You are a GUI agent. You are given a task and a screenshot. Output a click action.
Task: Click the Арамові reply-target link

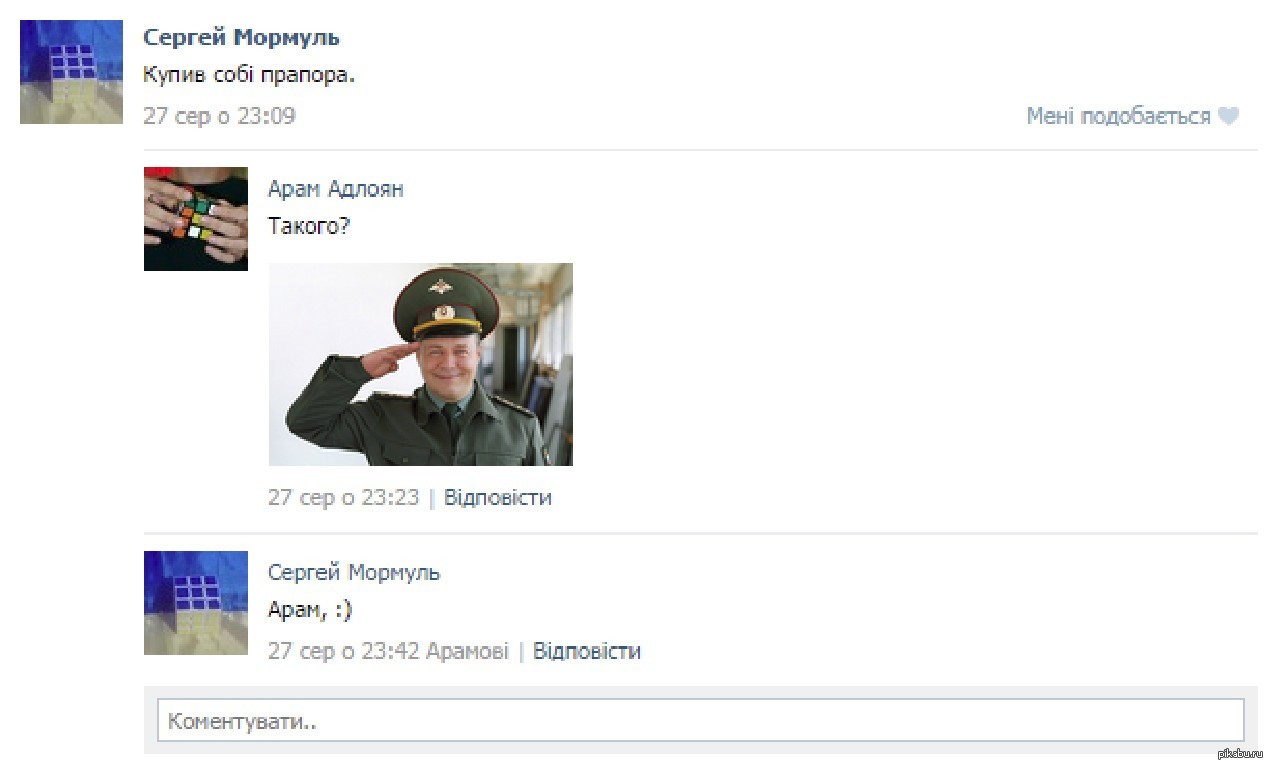(x=467, y=651)
